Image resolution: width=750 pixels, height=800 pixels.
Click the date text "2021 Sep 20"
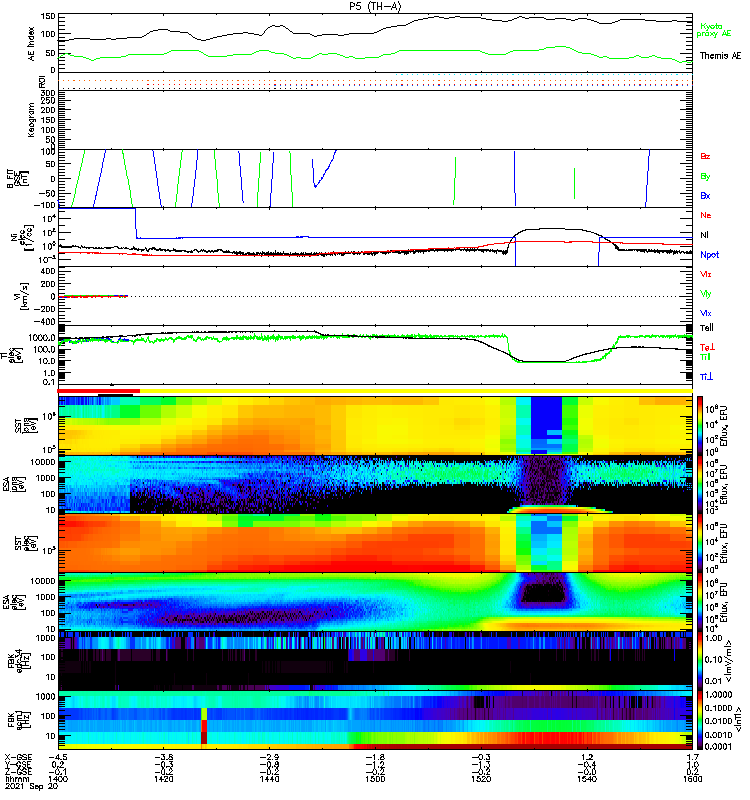(x=32, y=787)
